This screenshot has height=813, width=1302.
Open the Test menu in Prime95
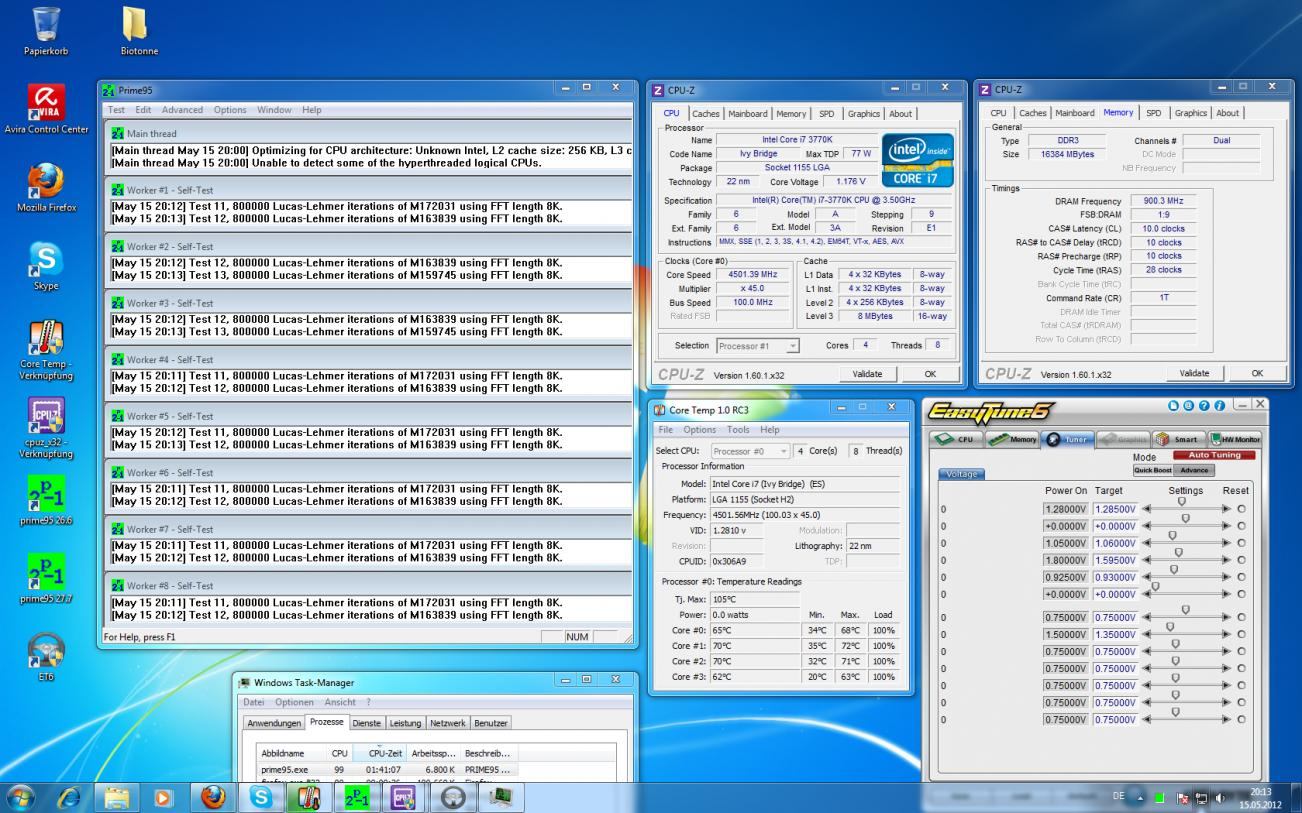point(117,110)
